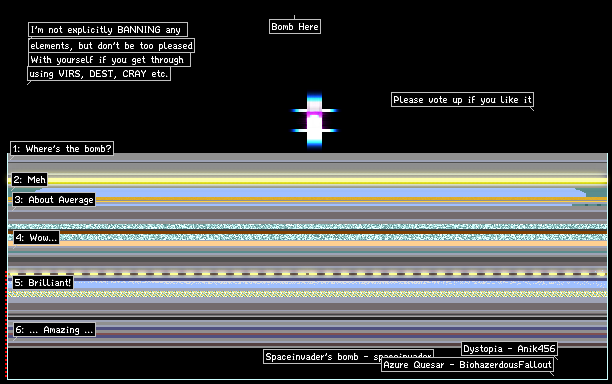This screenshot has width=612, height=384.
Task: Click the 'Spaceinvader's bomb' sign
Action: (348, 357)
